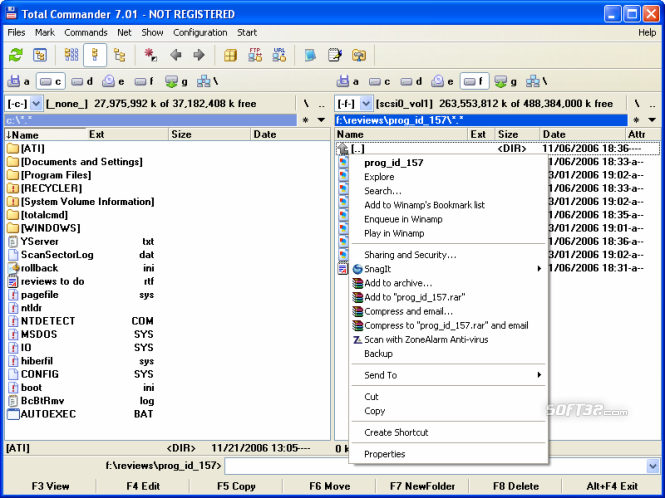Go to root in the left panel
This screenshot has width=665, height=498.
tap(306, 104)
